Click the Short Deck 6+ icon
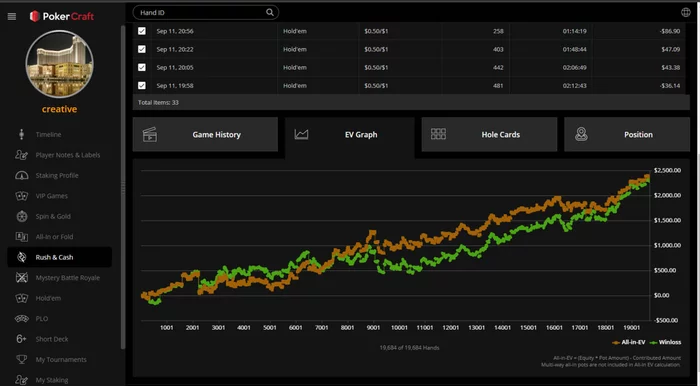 coord(21,339)
